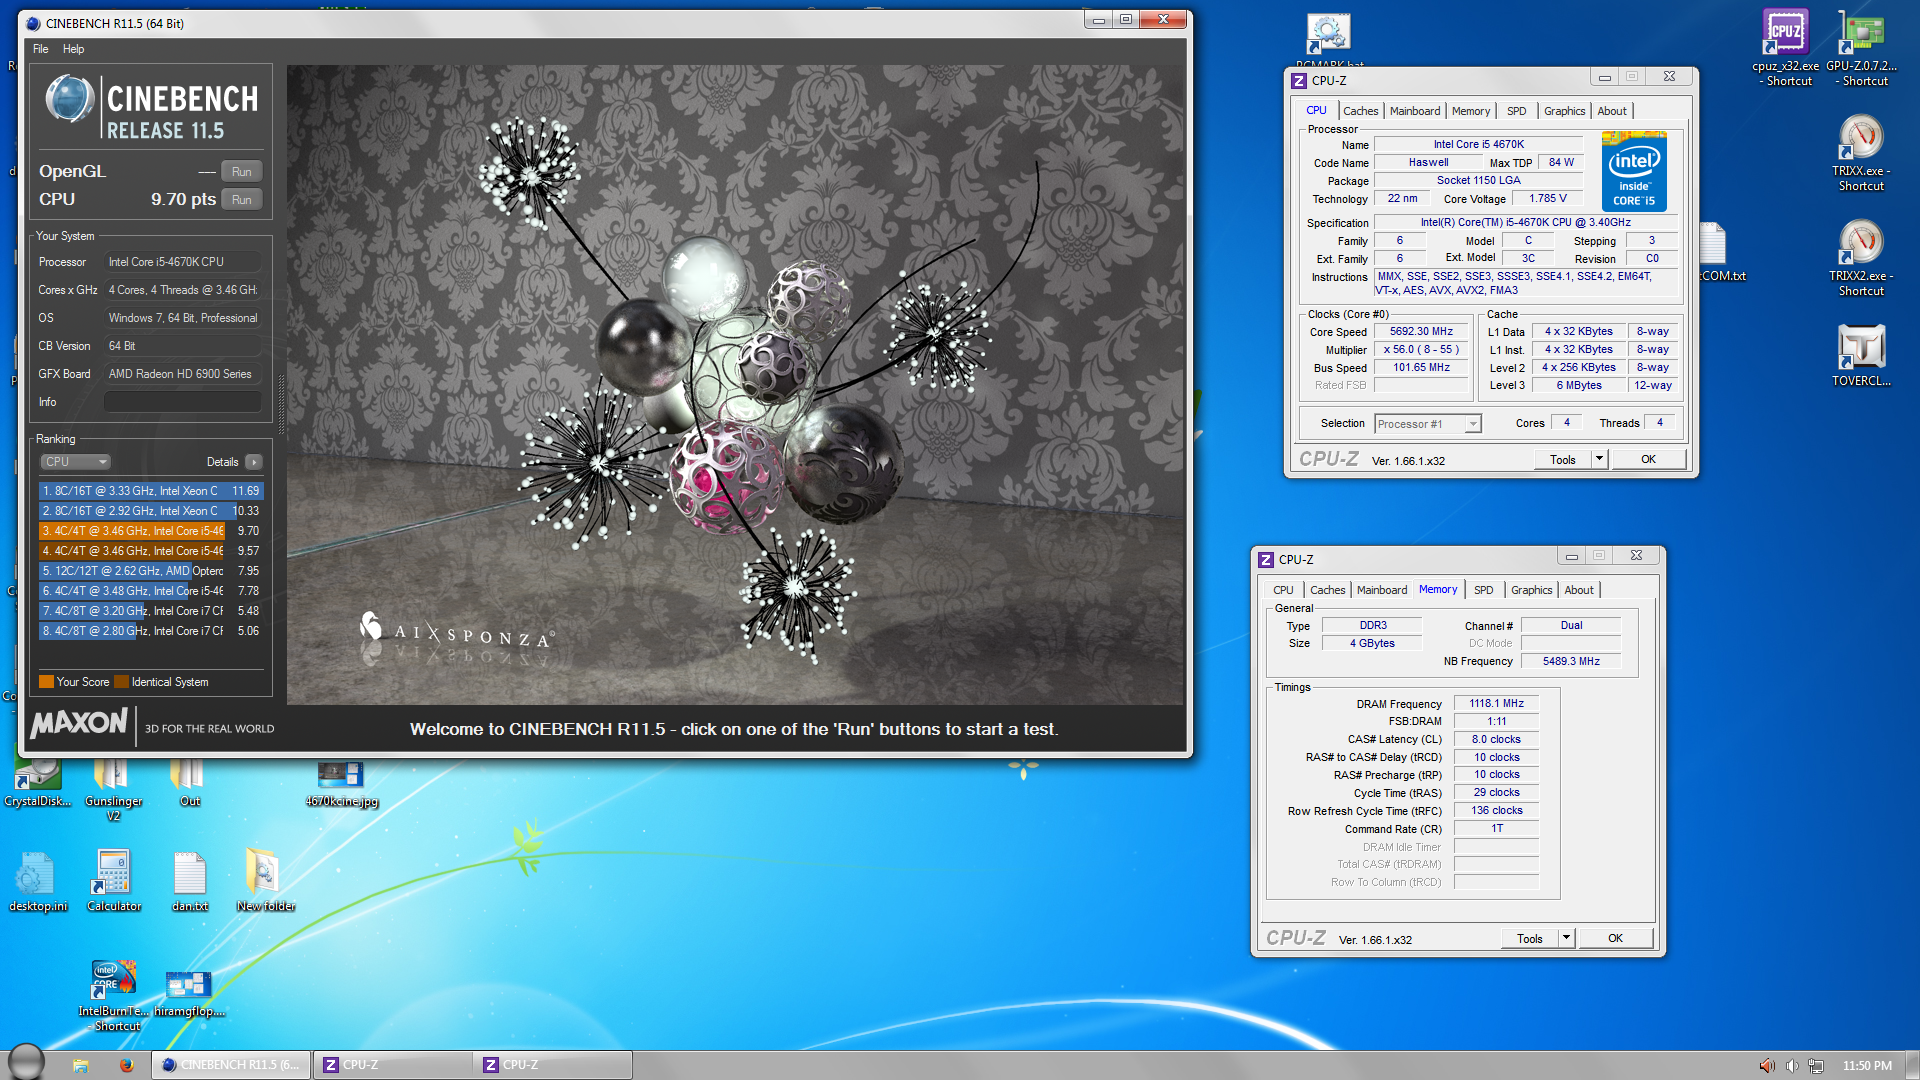Open the TRIXX.exe shortcut icon
Screen dimensions: 1920x1080
click(x=1861, y=137)
